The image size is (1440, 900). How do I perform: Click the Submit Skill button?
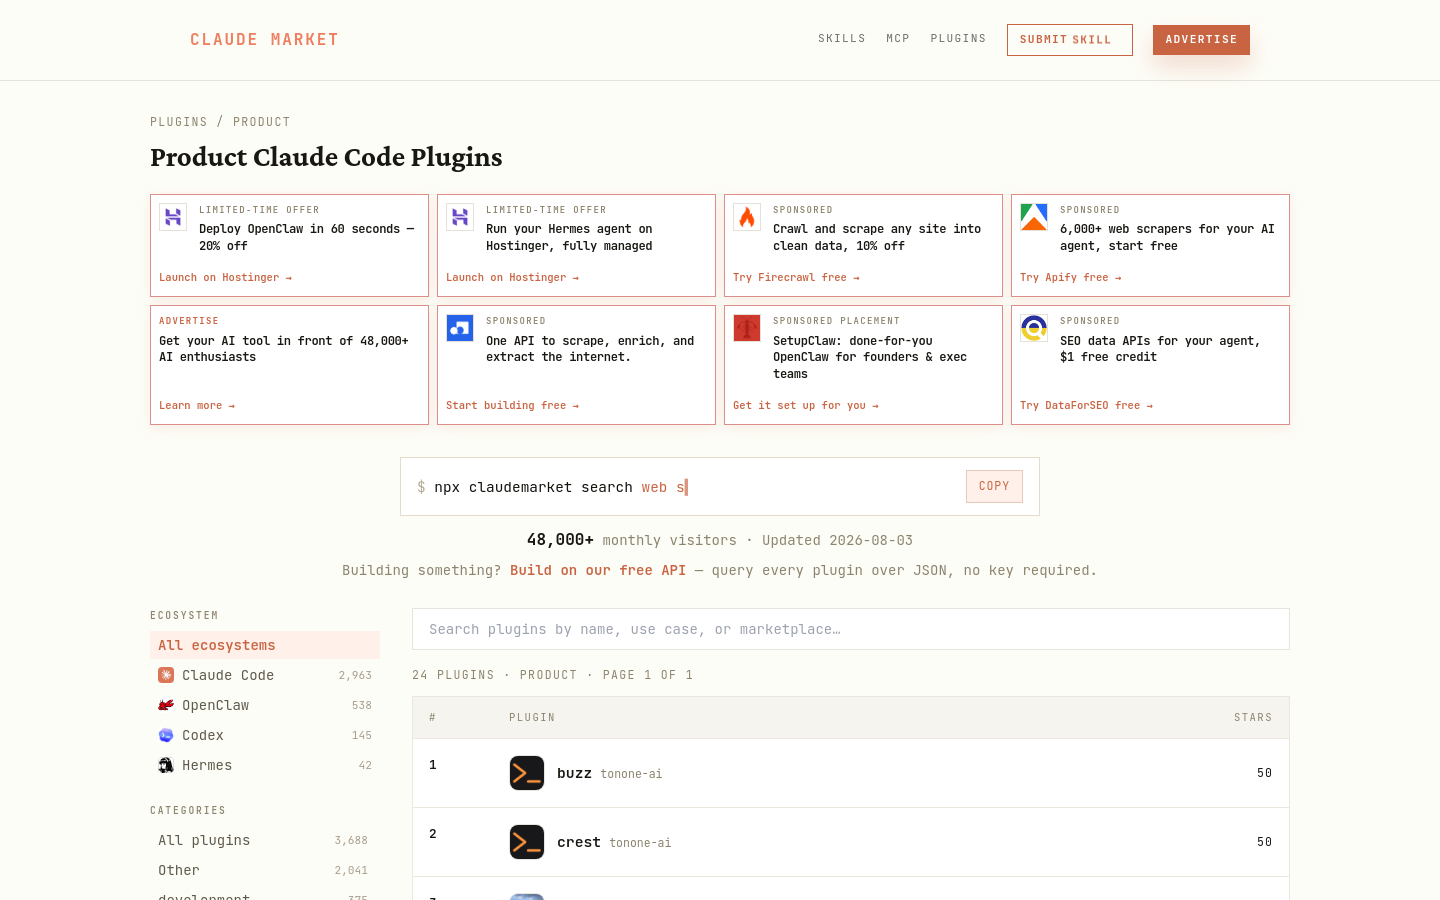1070,40
